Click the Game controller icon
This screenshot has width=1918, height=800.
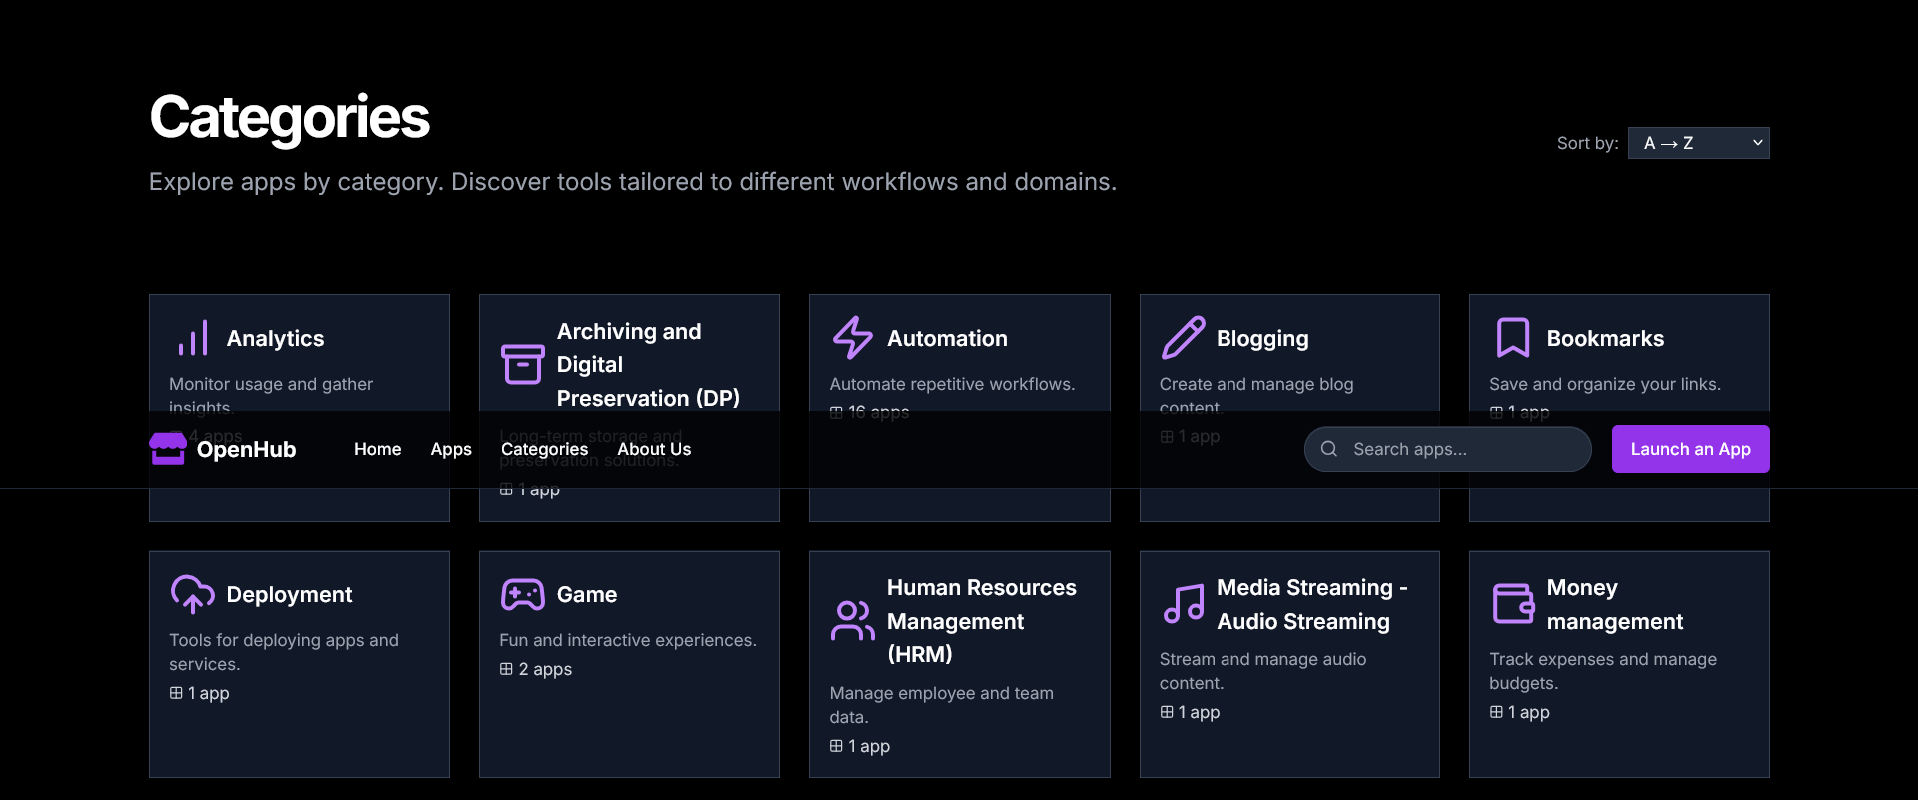pos(523,594)
